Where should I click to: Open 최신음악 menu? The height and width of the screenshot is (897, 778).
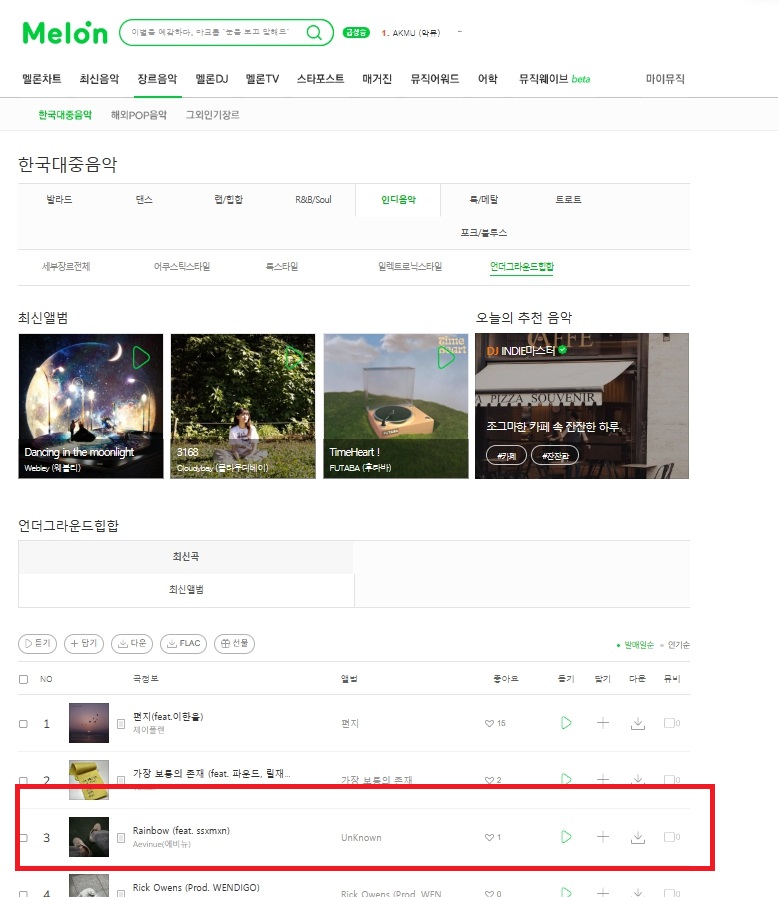pos(100,78)
